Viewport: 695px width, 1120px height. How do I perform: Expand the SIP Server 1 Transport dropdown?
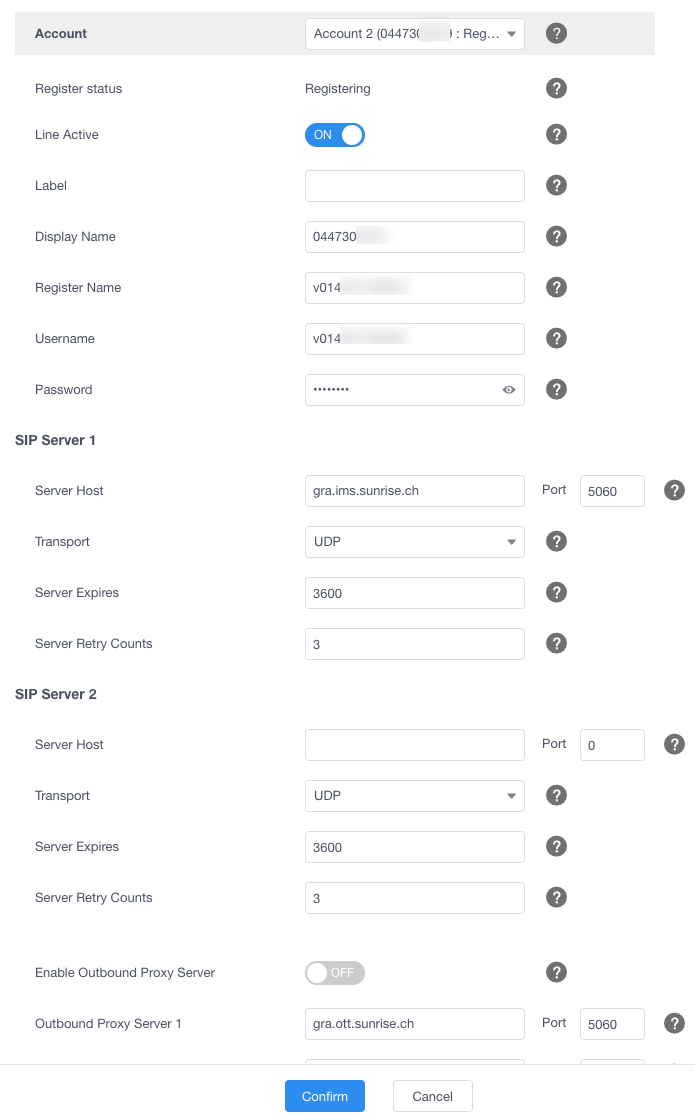[414, 542]
